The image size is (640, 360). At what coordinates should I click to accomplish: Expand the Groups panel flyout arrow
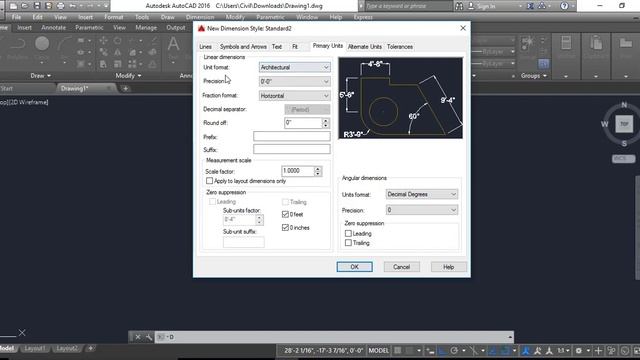(545, 76)
